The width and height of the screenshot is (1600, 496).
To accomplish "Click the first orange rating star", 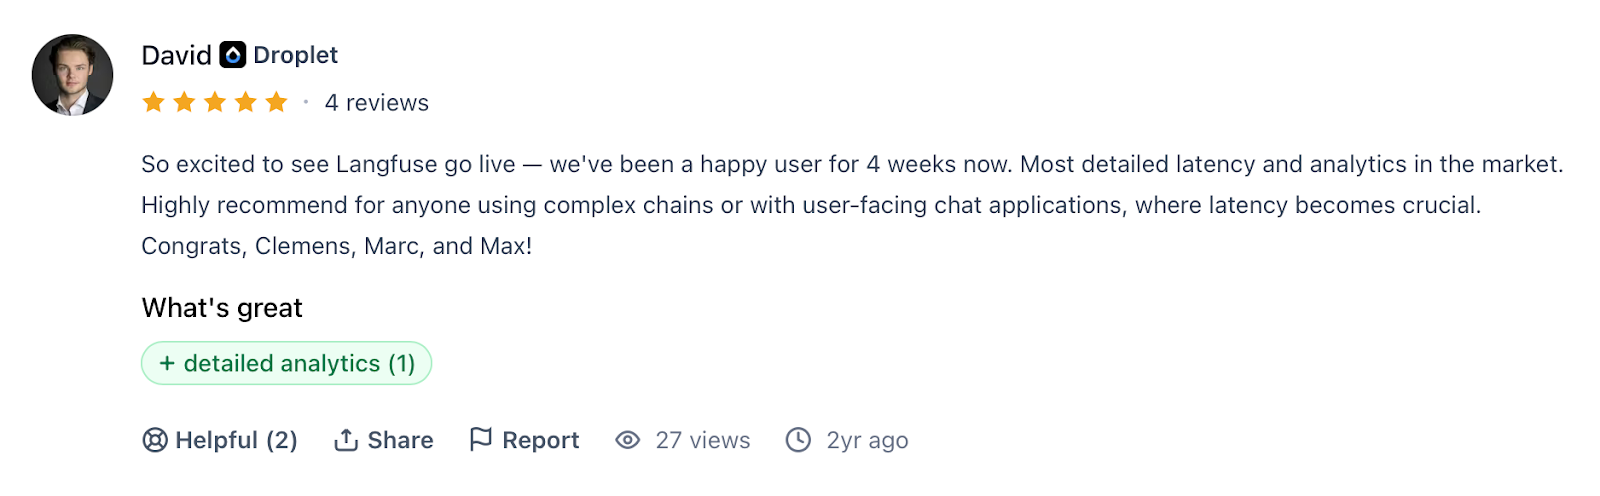I will tap(153, 102).
